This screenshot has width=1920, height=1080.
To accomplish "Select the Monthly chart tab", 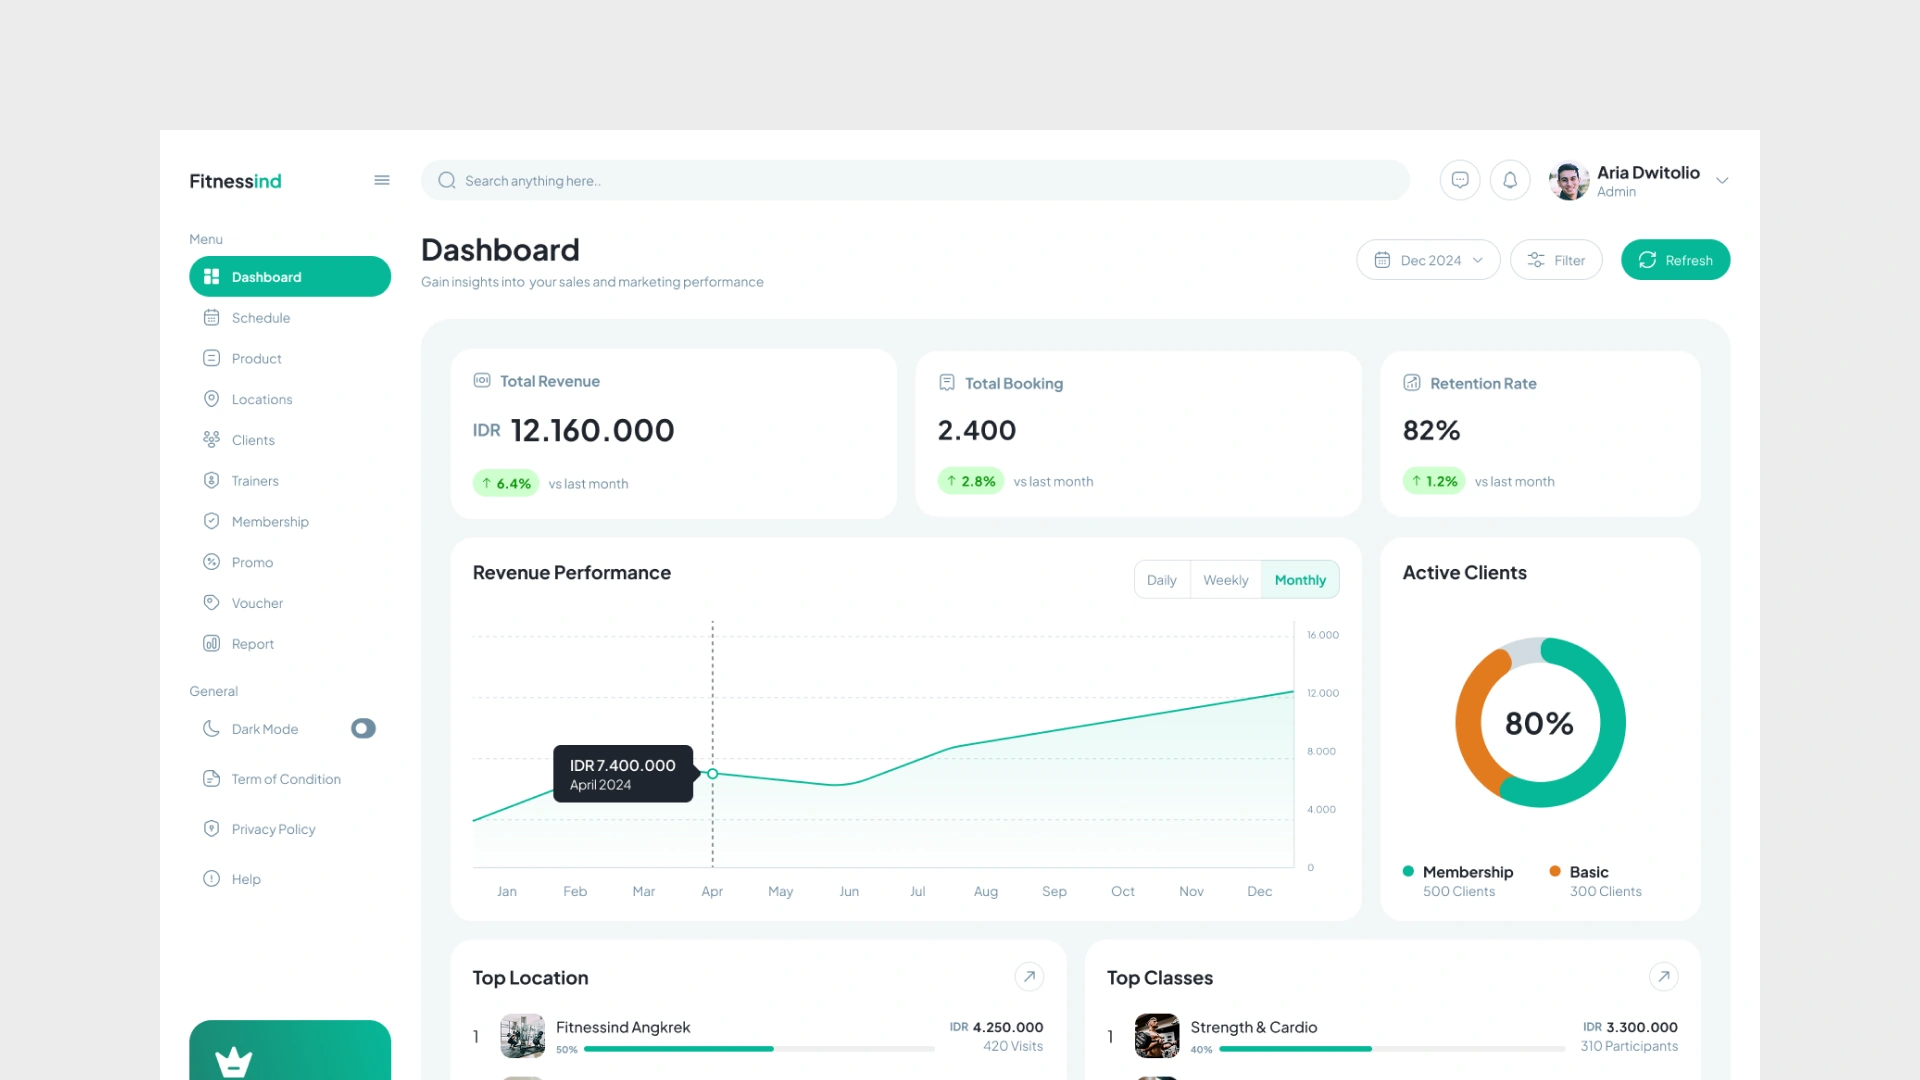I will point(1300,580).
